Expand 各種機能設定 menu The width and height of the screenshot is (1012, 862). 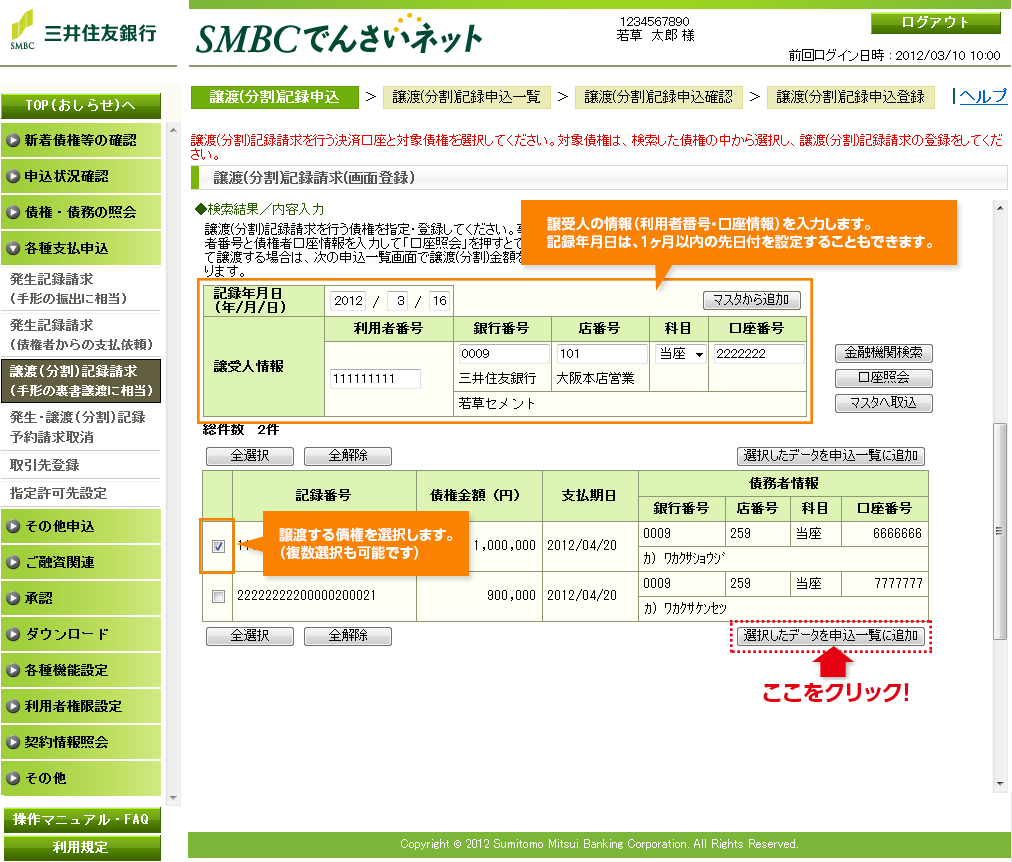81,670
